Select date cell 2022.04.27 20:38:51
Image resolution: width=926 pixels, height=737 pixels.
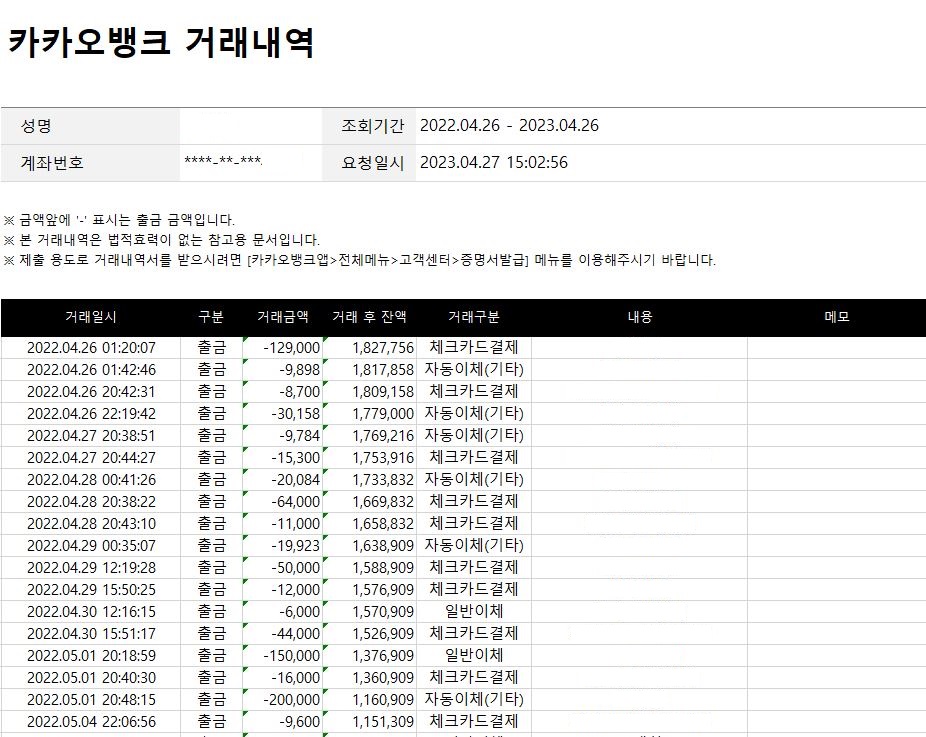[91, 436]
